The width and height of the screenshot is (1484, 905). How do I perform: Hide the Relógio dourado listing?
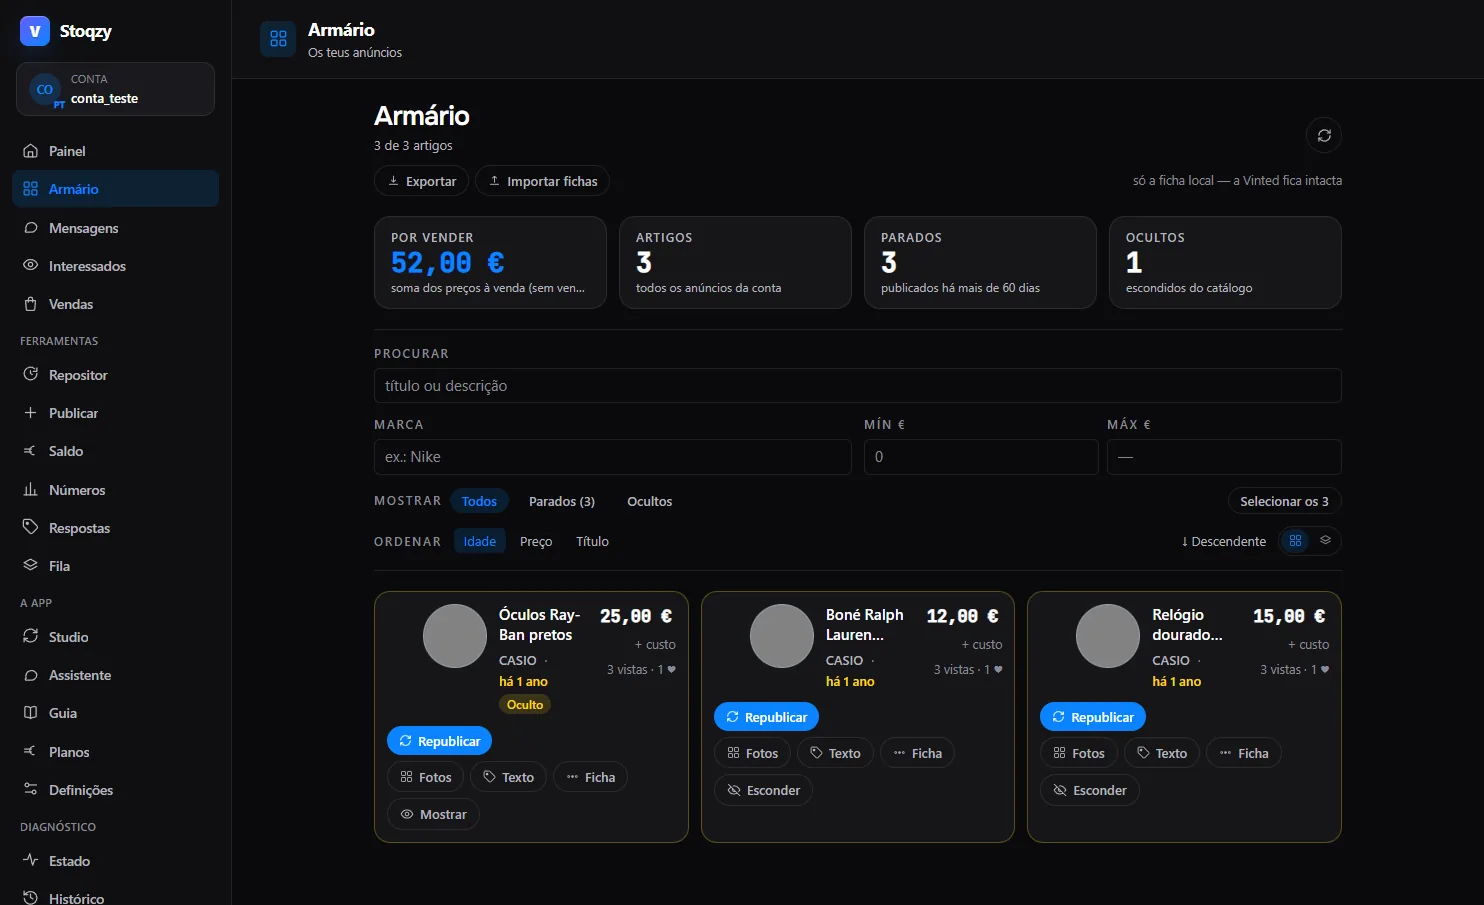click(x=1089, y=790)
